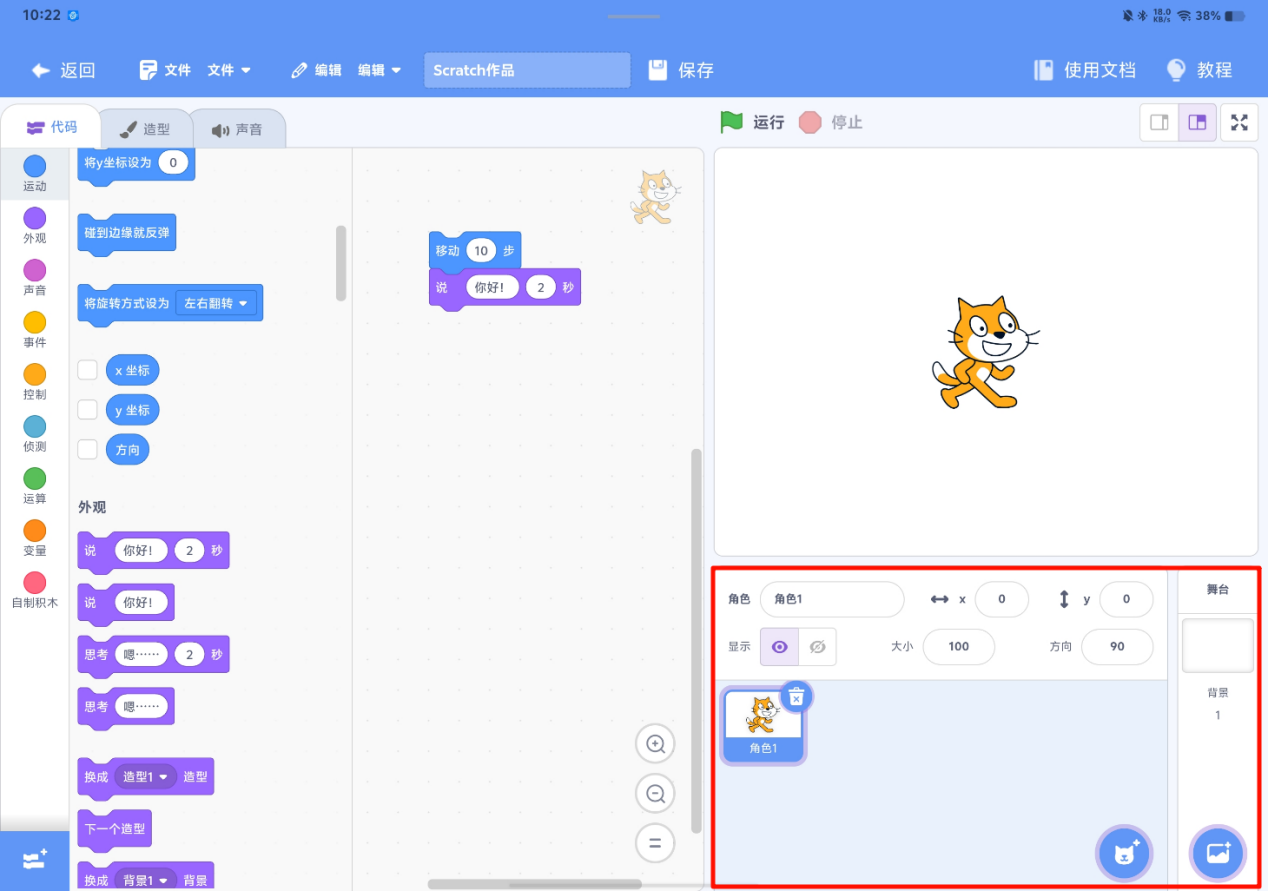Delete sprite 角色1 with trash icon
The height and width of the screenshot is (891, 1268).
click(x=796, y=697)
